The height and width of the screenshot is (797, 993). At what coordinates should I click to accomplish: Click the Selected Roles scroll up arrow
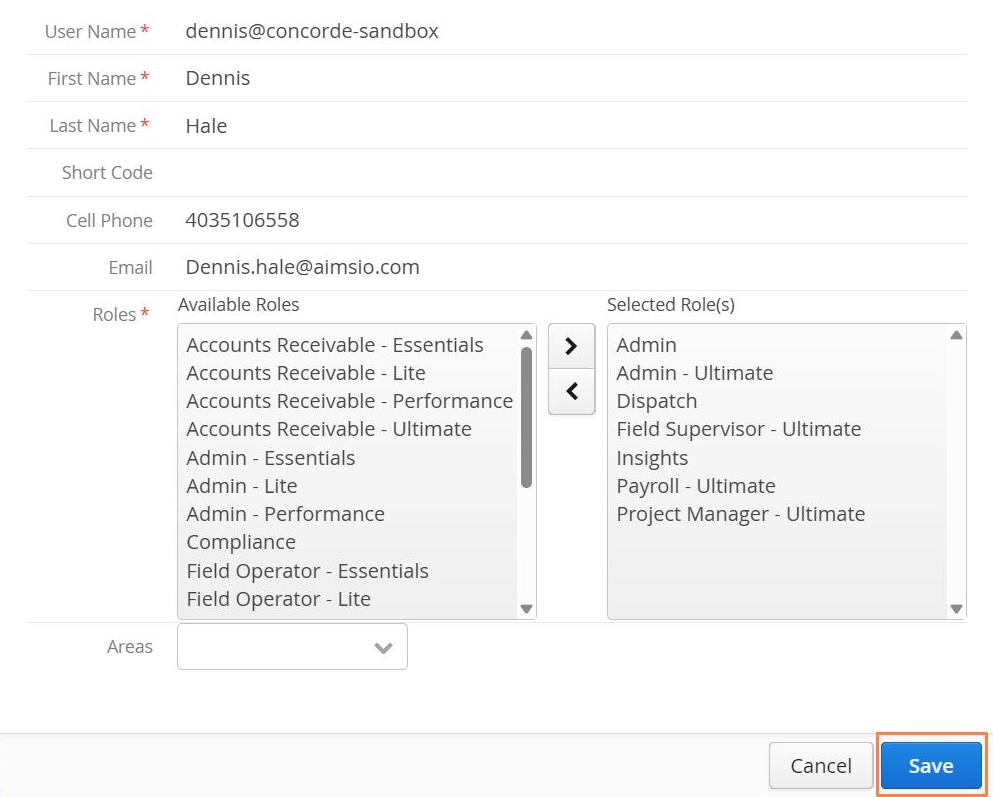coord(956,335)
